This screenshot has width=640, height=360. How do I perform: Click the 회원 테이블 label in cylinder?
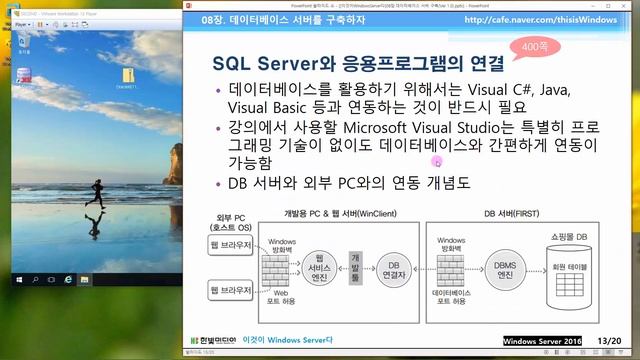tap(570, 267)
